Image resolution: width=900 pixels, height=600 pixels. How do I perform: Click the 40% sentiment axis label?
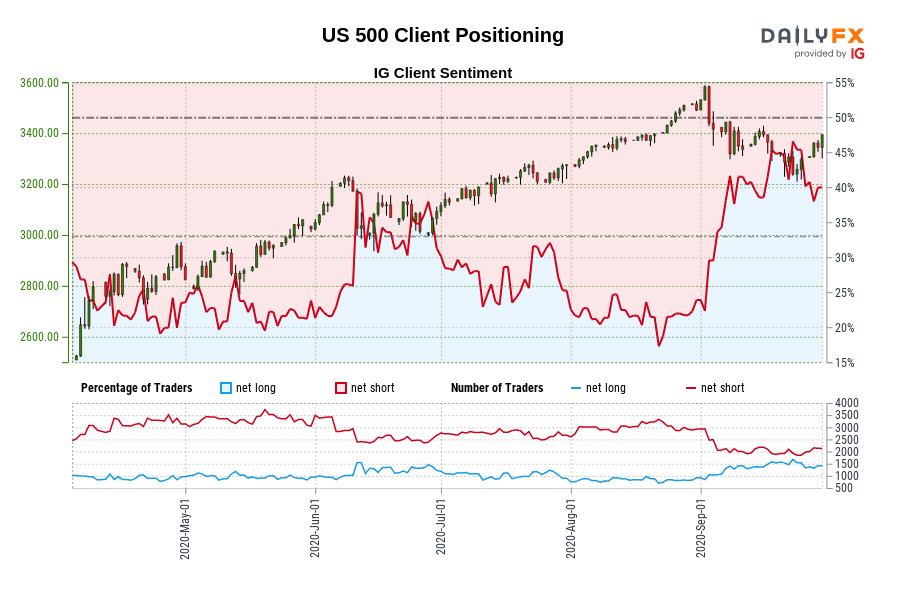pos(844,188)
